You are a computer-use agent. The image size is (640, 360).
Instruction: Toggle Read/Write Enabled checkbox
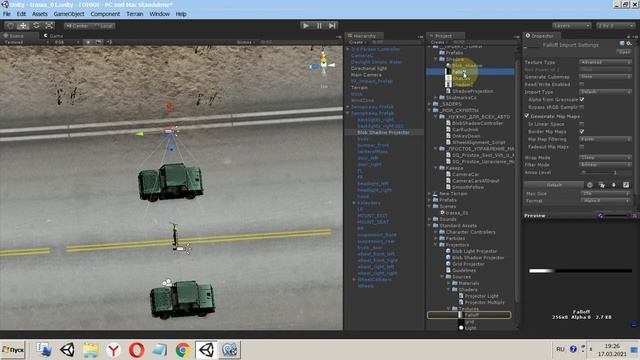tap(582, 84)
